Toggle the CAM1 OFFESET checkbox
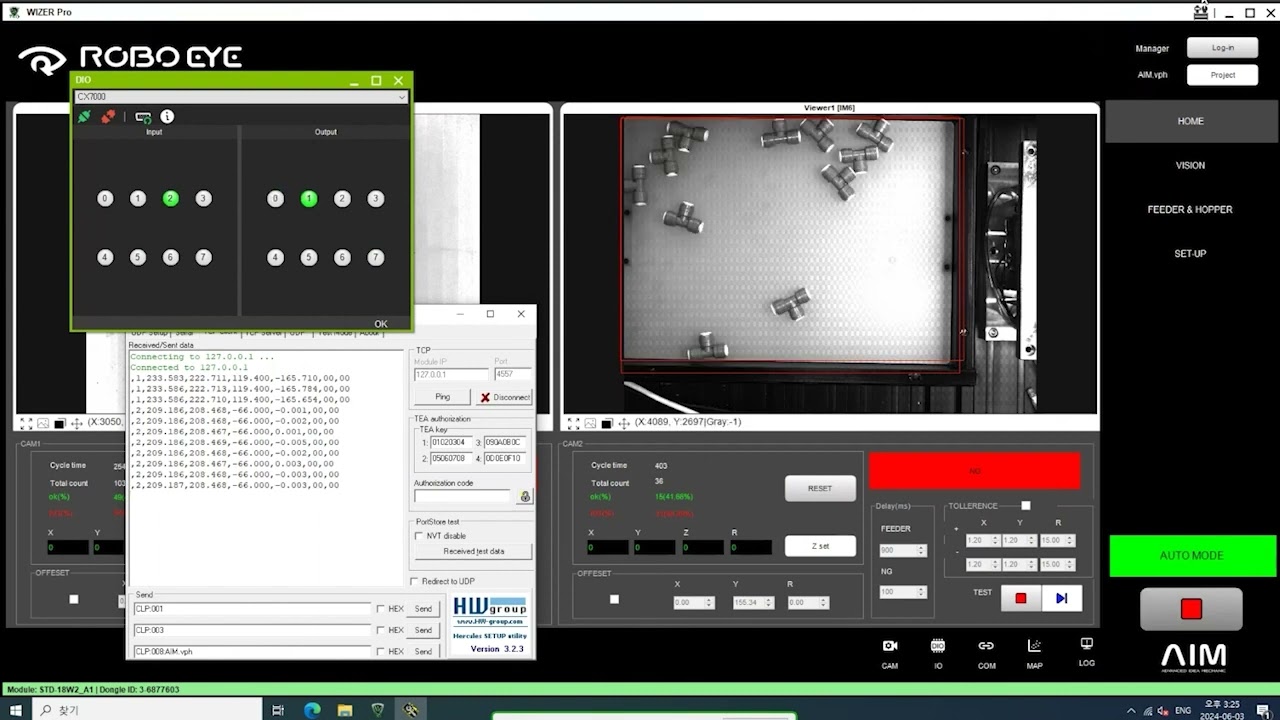 [73, 599]
